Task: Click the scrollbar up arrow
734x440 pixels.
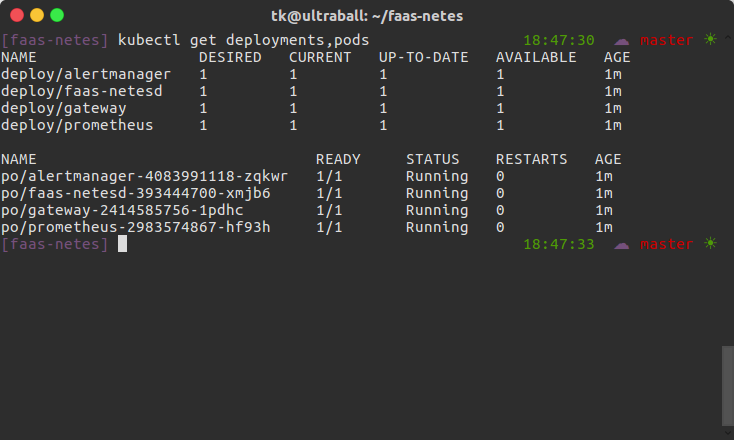Action: [727, 37]
